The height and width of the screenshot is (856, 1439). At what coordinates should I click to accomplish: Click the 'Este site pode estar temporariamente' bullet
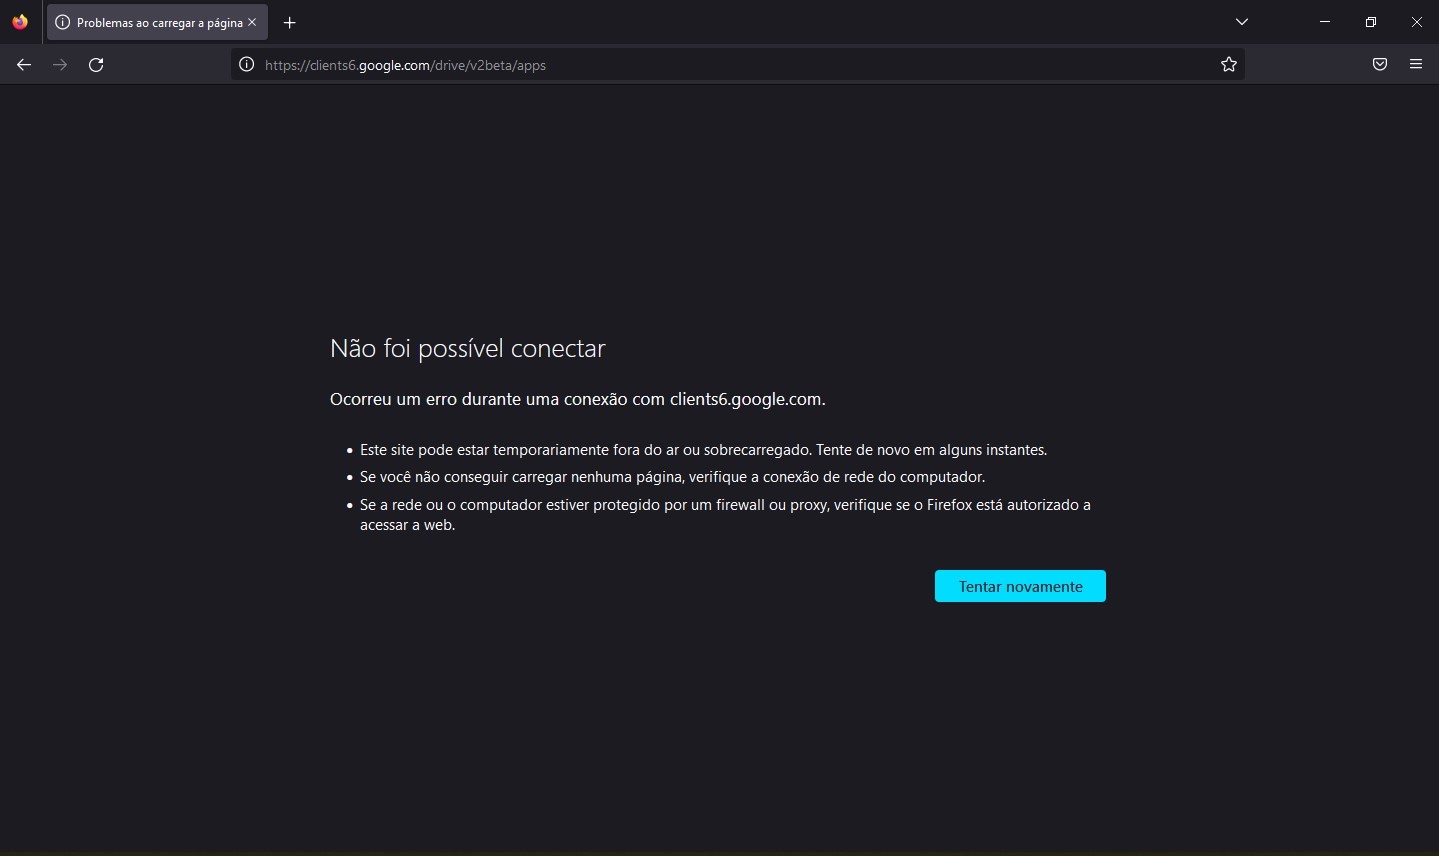703,450
